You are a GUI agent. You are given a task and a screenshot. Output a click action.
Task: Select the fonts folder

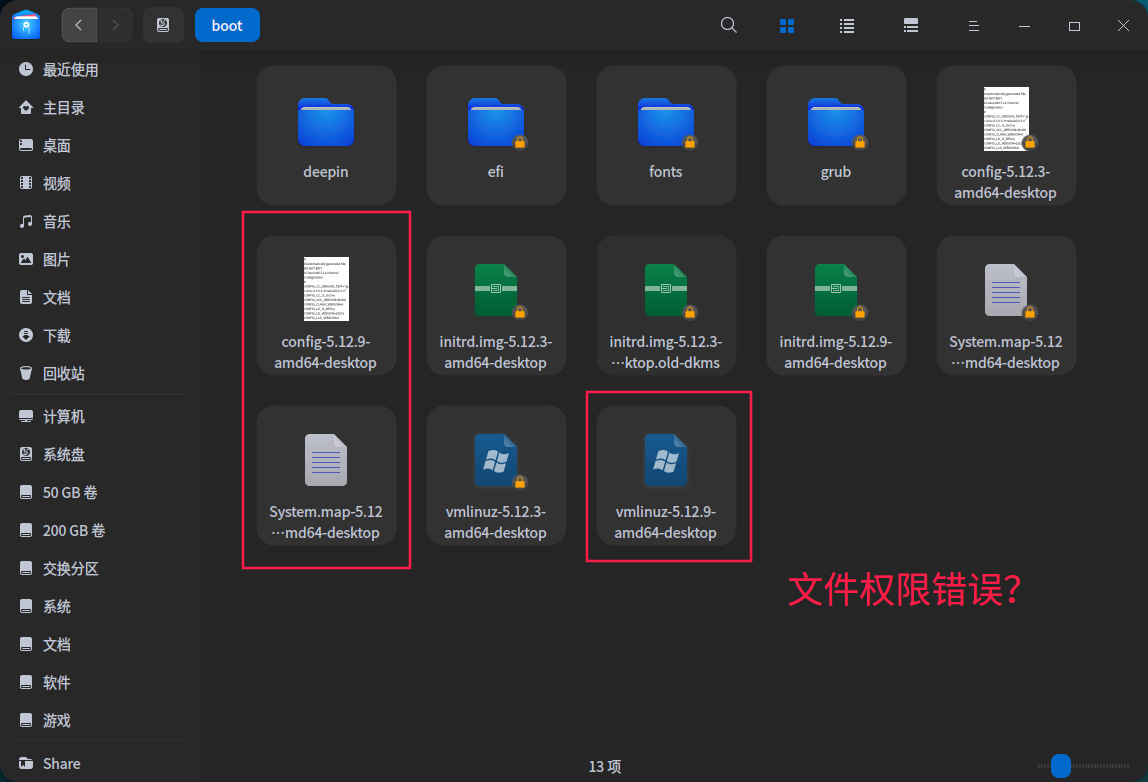tap(666, 135)
